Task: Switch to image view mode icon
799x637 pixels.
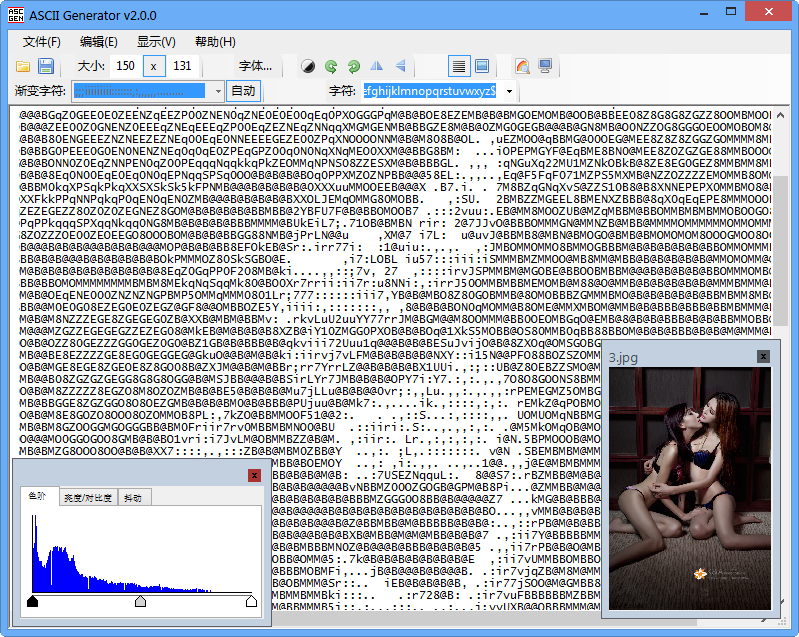Action: [482, 66]
